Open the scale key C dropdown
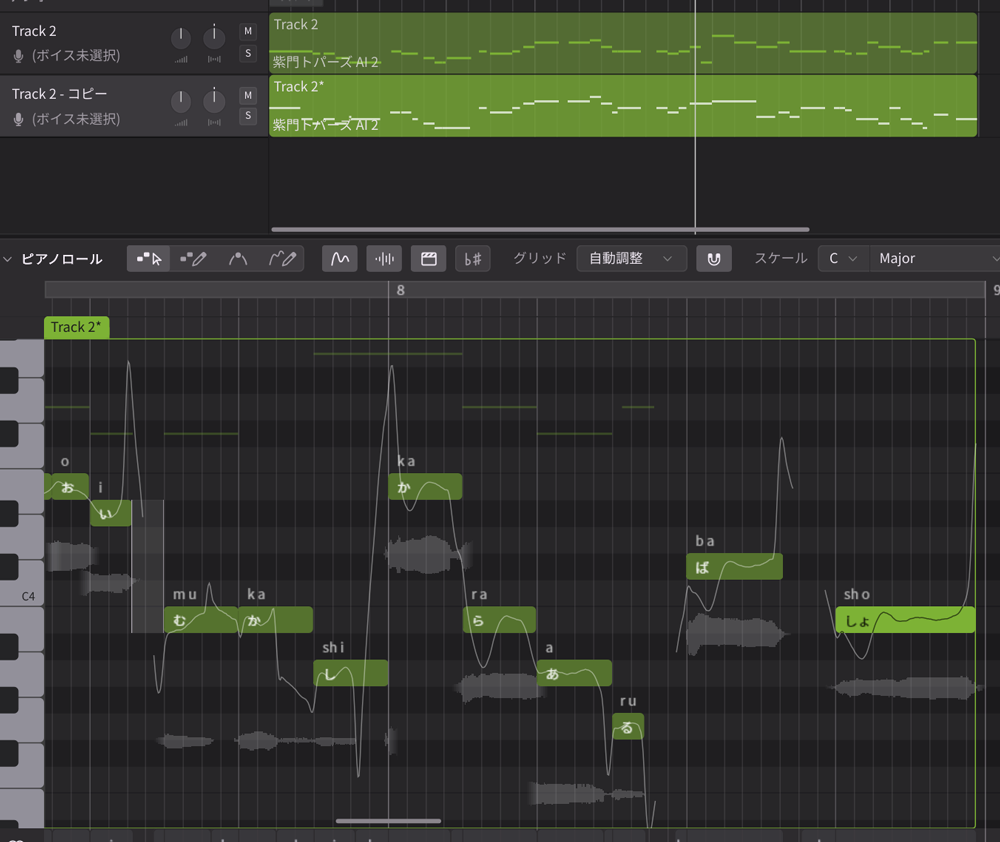The height and width of the screenshot is (842, 1000). [842, 259]
